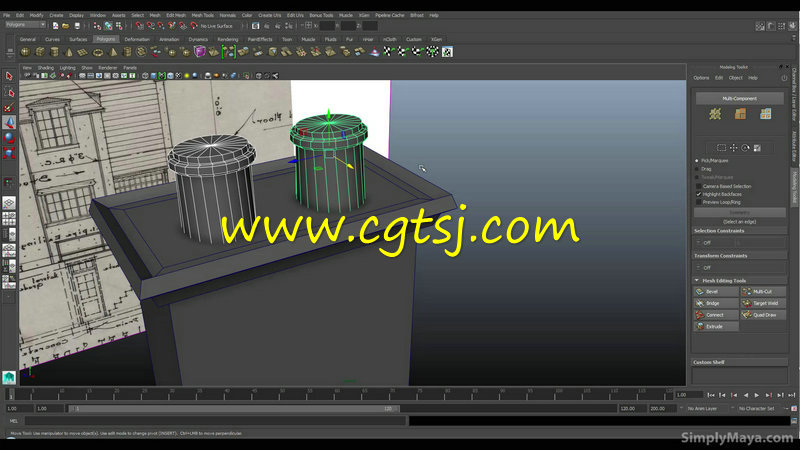Screen dimensions: 800x450
Task: Select vertex mode in Modeling Toolkit
Action: pyautogui.click(x=715, y=114)
